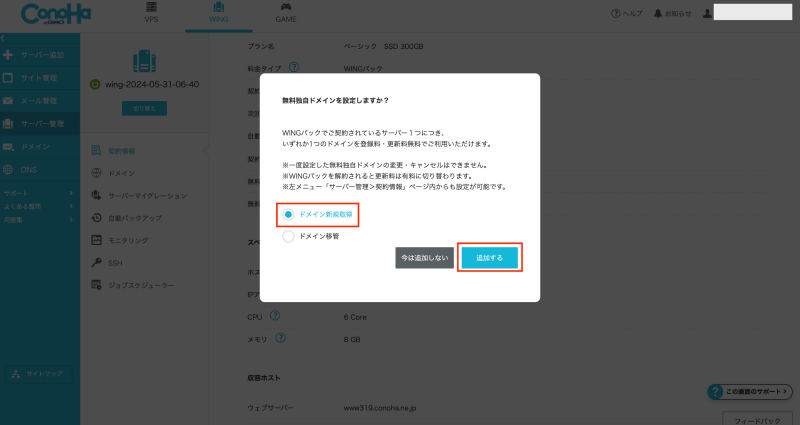This screenshot has width=800, height=425.
Task: Select the ドメイン新規取得 radio option
Action: click(x=289, y=214)
